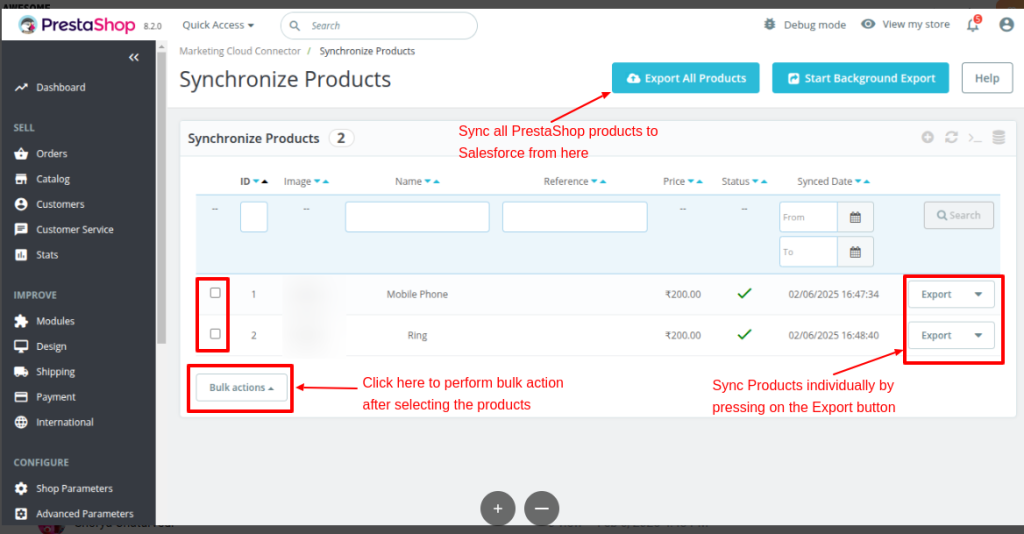Image resolution: width=1024 pixels, height=534 pixels.
Task: Click the zoom out minus button
Action: (541, 509)
